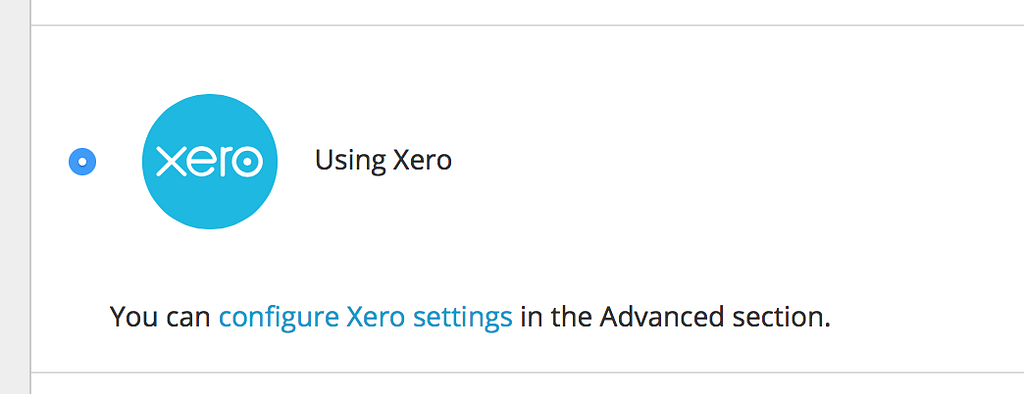1024x394 pixels.
Task: Click the word "Xero" in the option label
Action: pyautogui.click(x=422, y=160)
